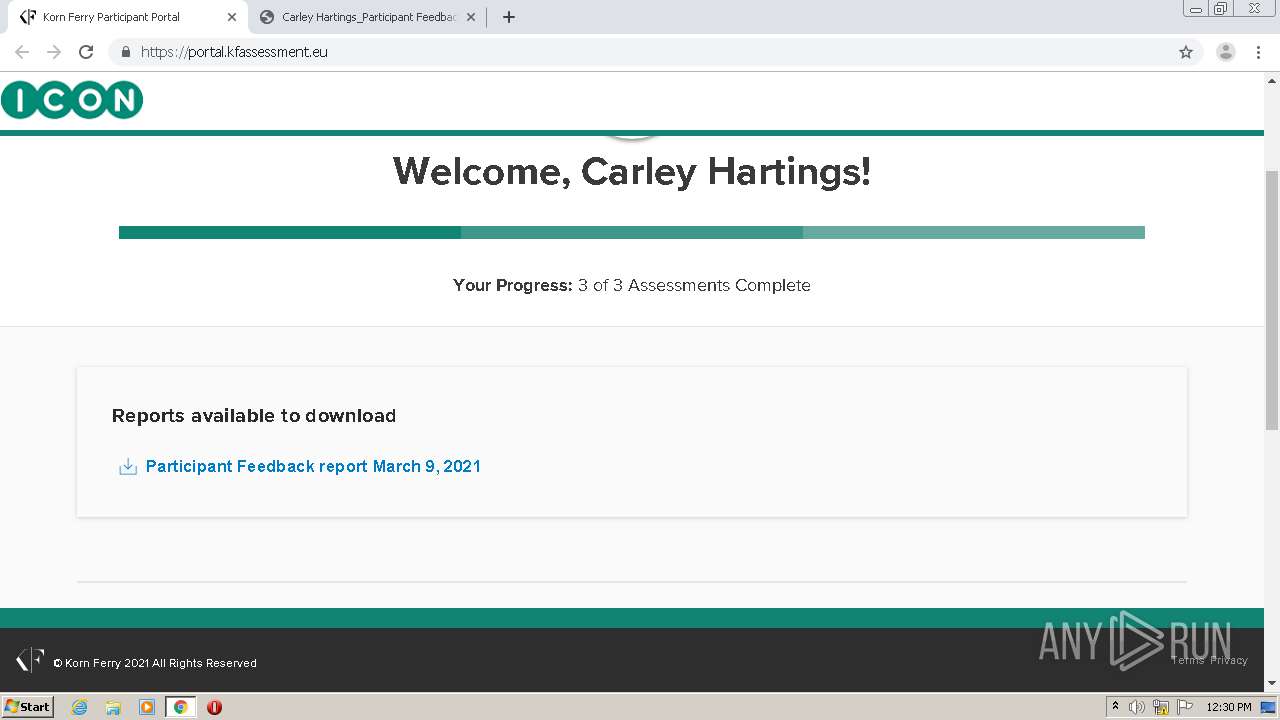Click the address bar showing portal.kfassessment.eu
The image size is (1280, 720).
click(655, 52)
